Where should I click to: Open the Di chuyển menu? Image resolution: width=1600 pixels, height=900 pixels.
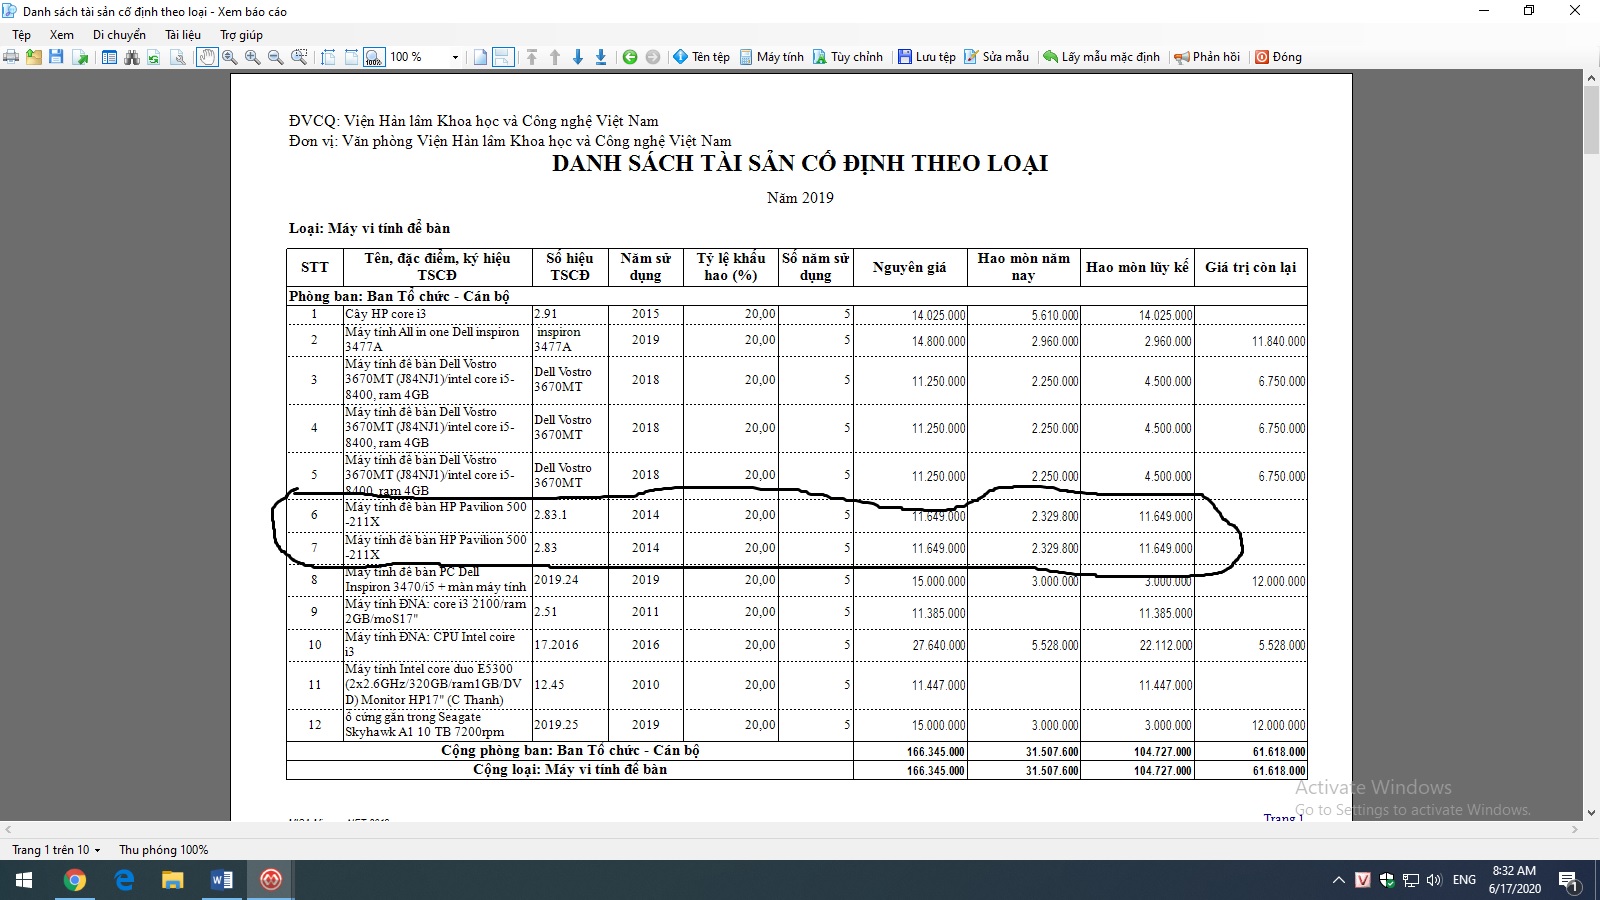click(119, 35)
